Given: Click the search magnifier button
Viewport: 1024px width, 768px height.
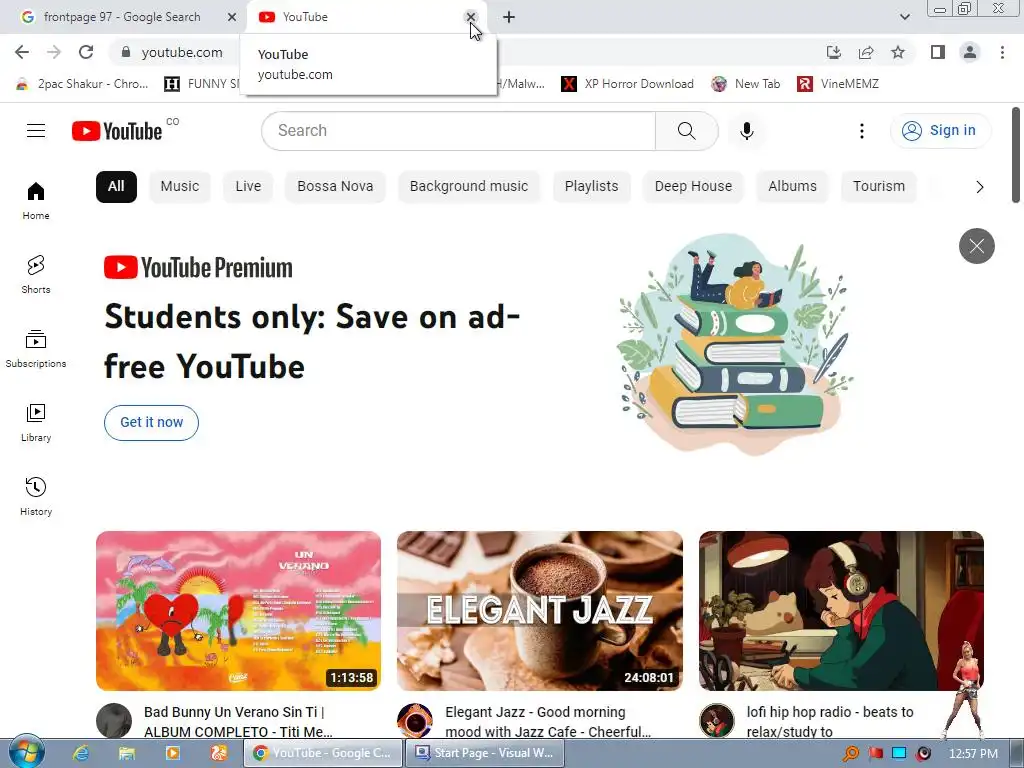Looking at the screenshot, I should (686, 131).
